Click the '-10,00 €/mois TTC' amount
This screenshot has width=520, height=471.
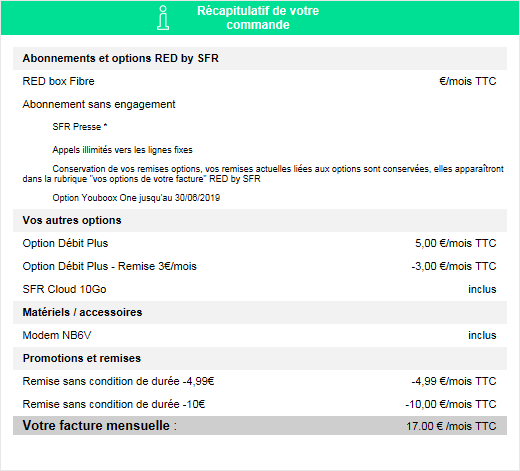(x=451, y=404)
